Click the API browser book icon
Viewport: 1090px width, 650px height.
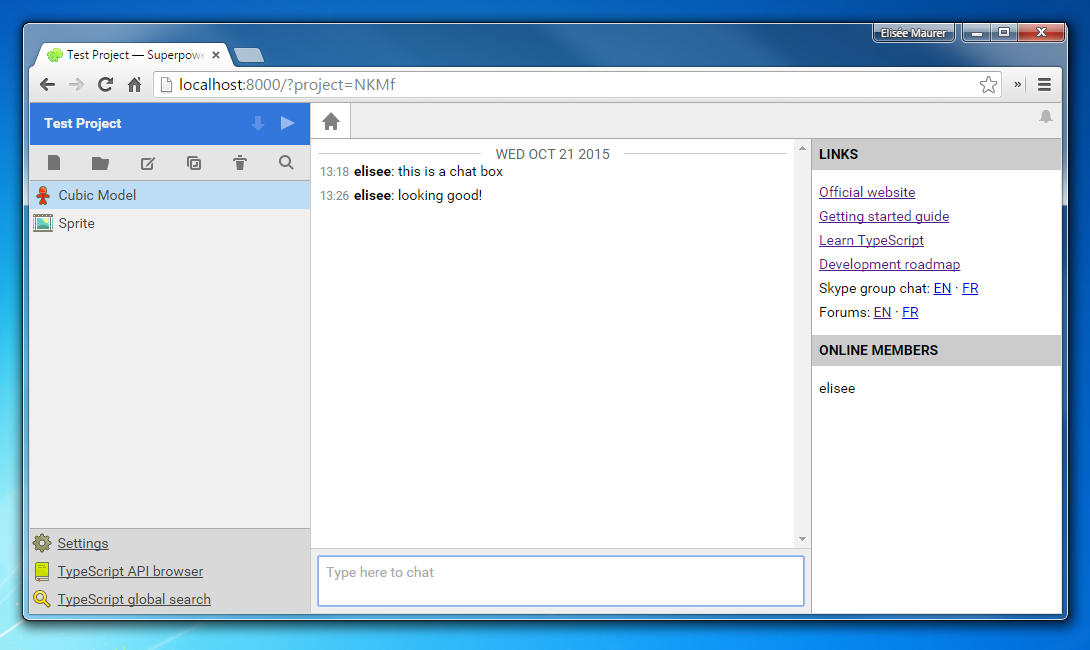tap(42, 571)
